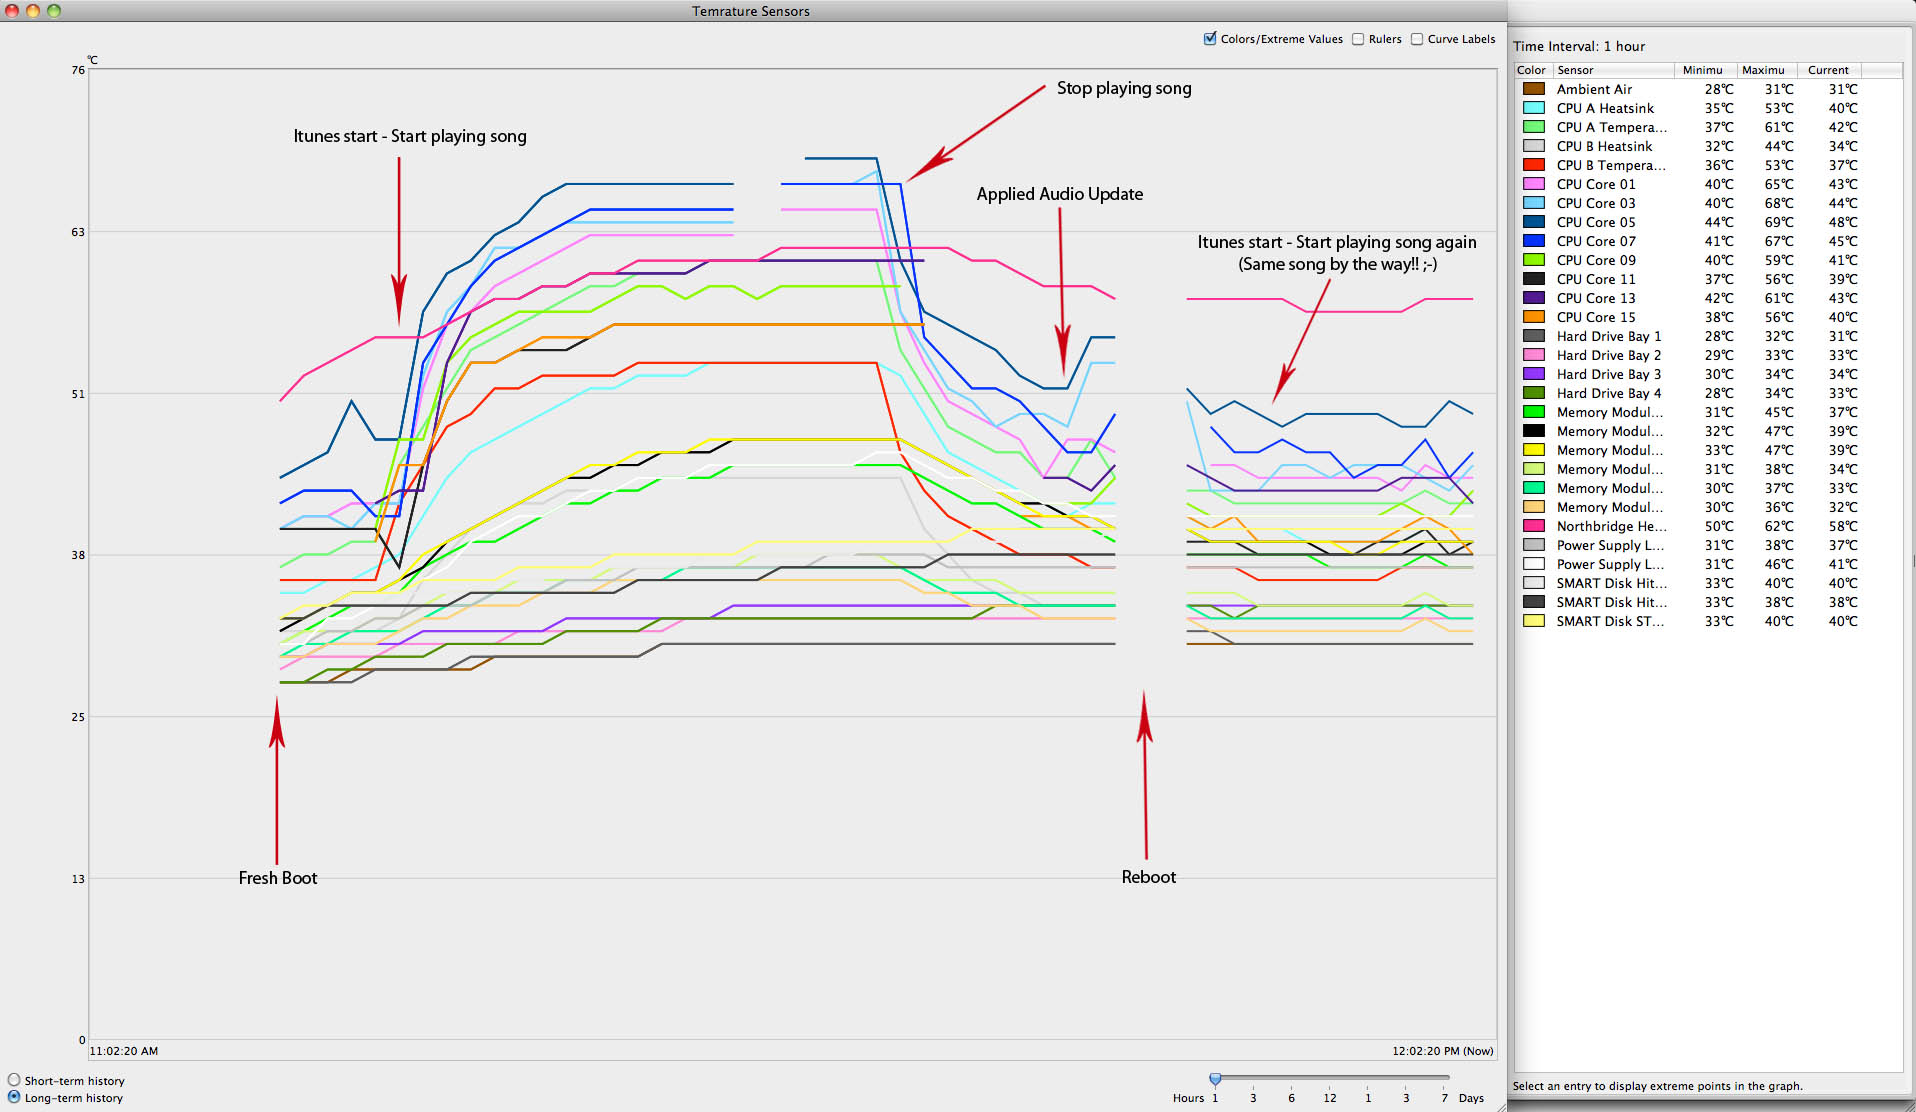Screen dimensions: 1916x1112
Task: Sort by Minimum column header
Action: tap(1706, 70)
